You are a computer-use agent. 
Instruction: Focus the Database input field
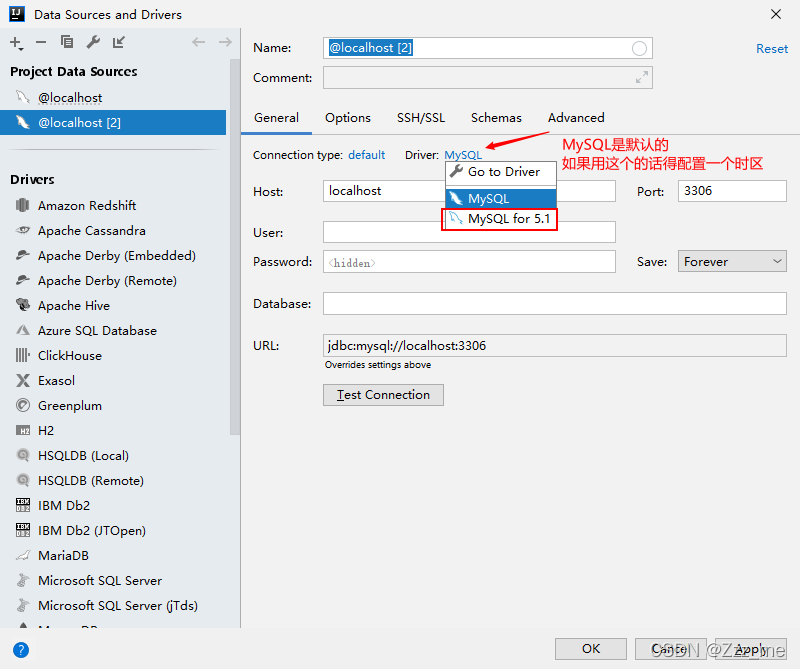coord(555,304)
